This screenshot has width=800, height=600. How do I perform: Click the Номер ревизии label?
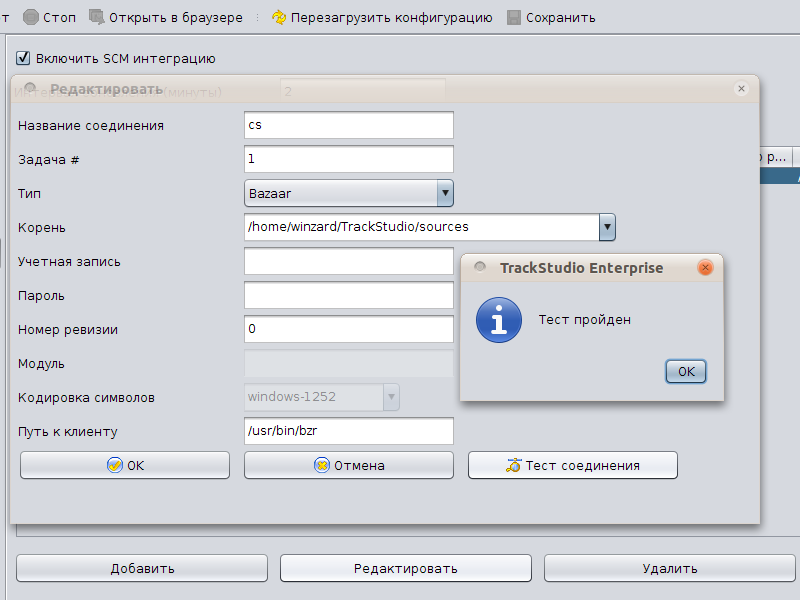click(68, 330)
